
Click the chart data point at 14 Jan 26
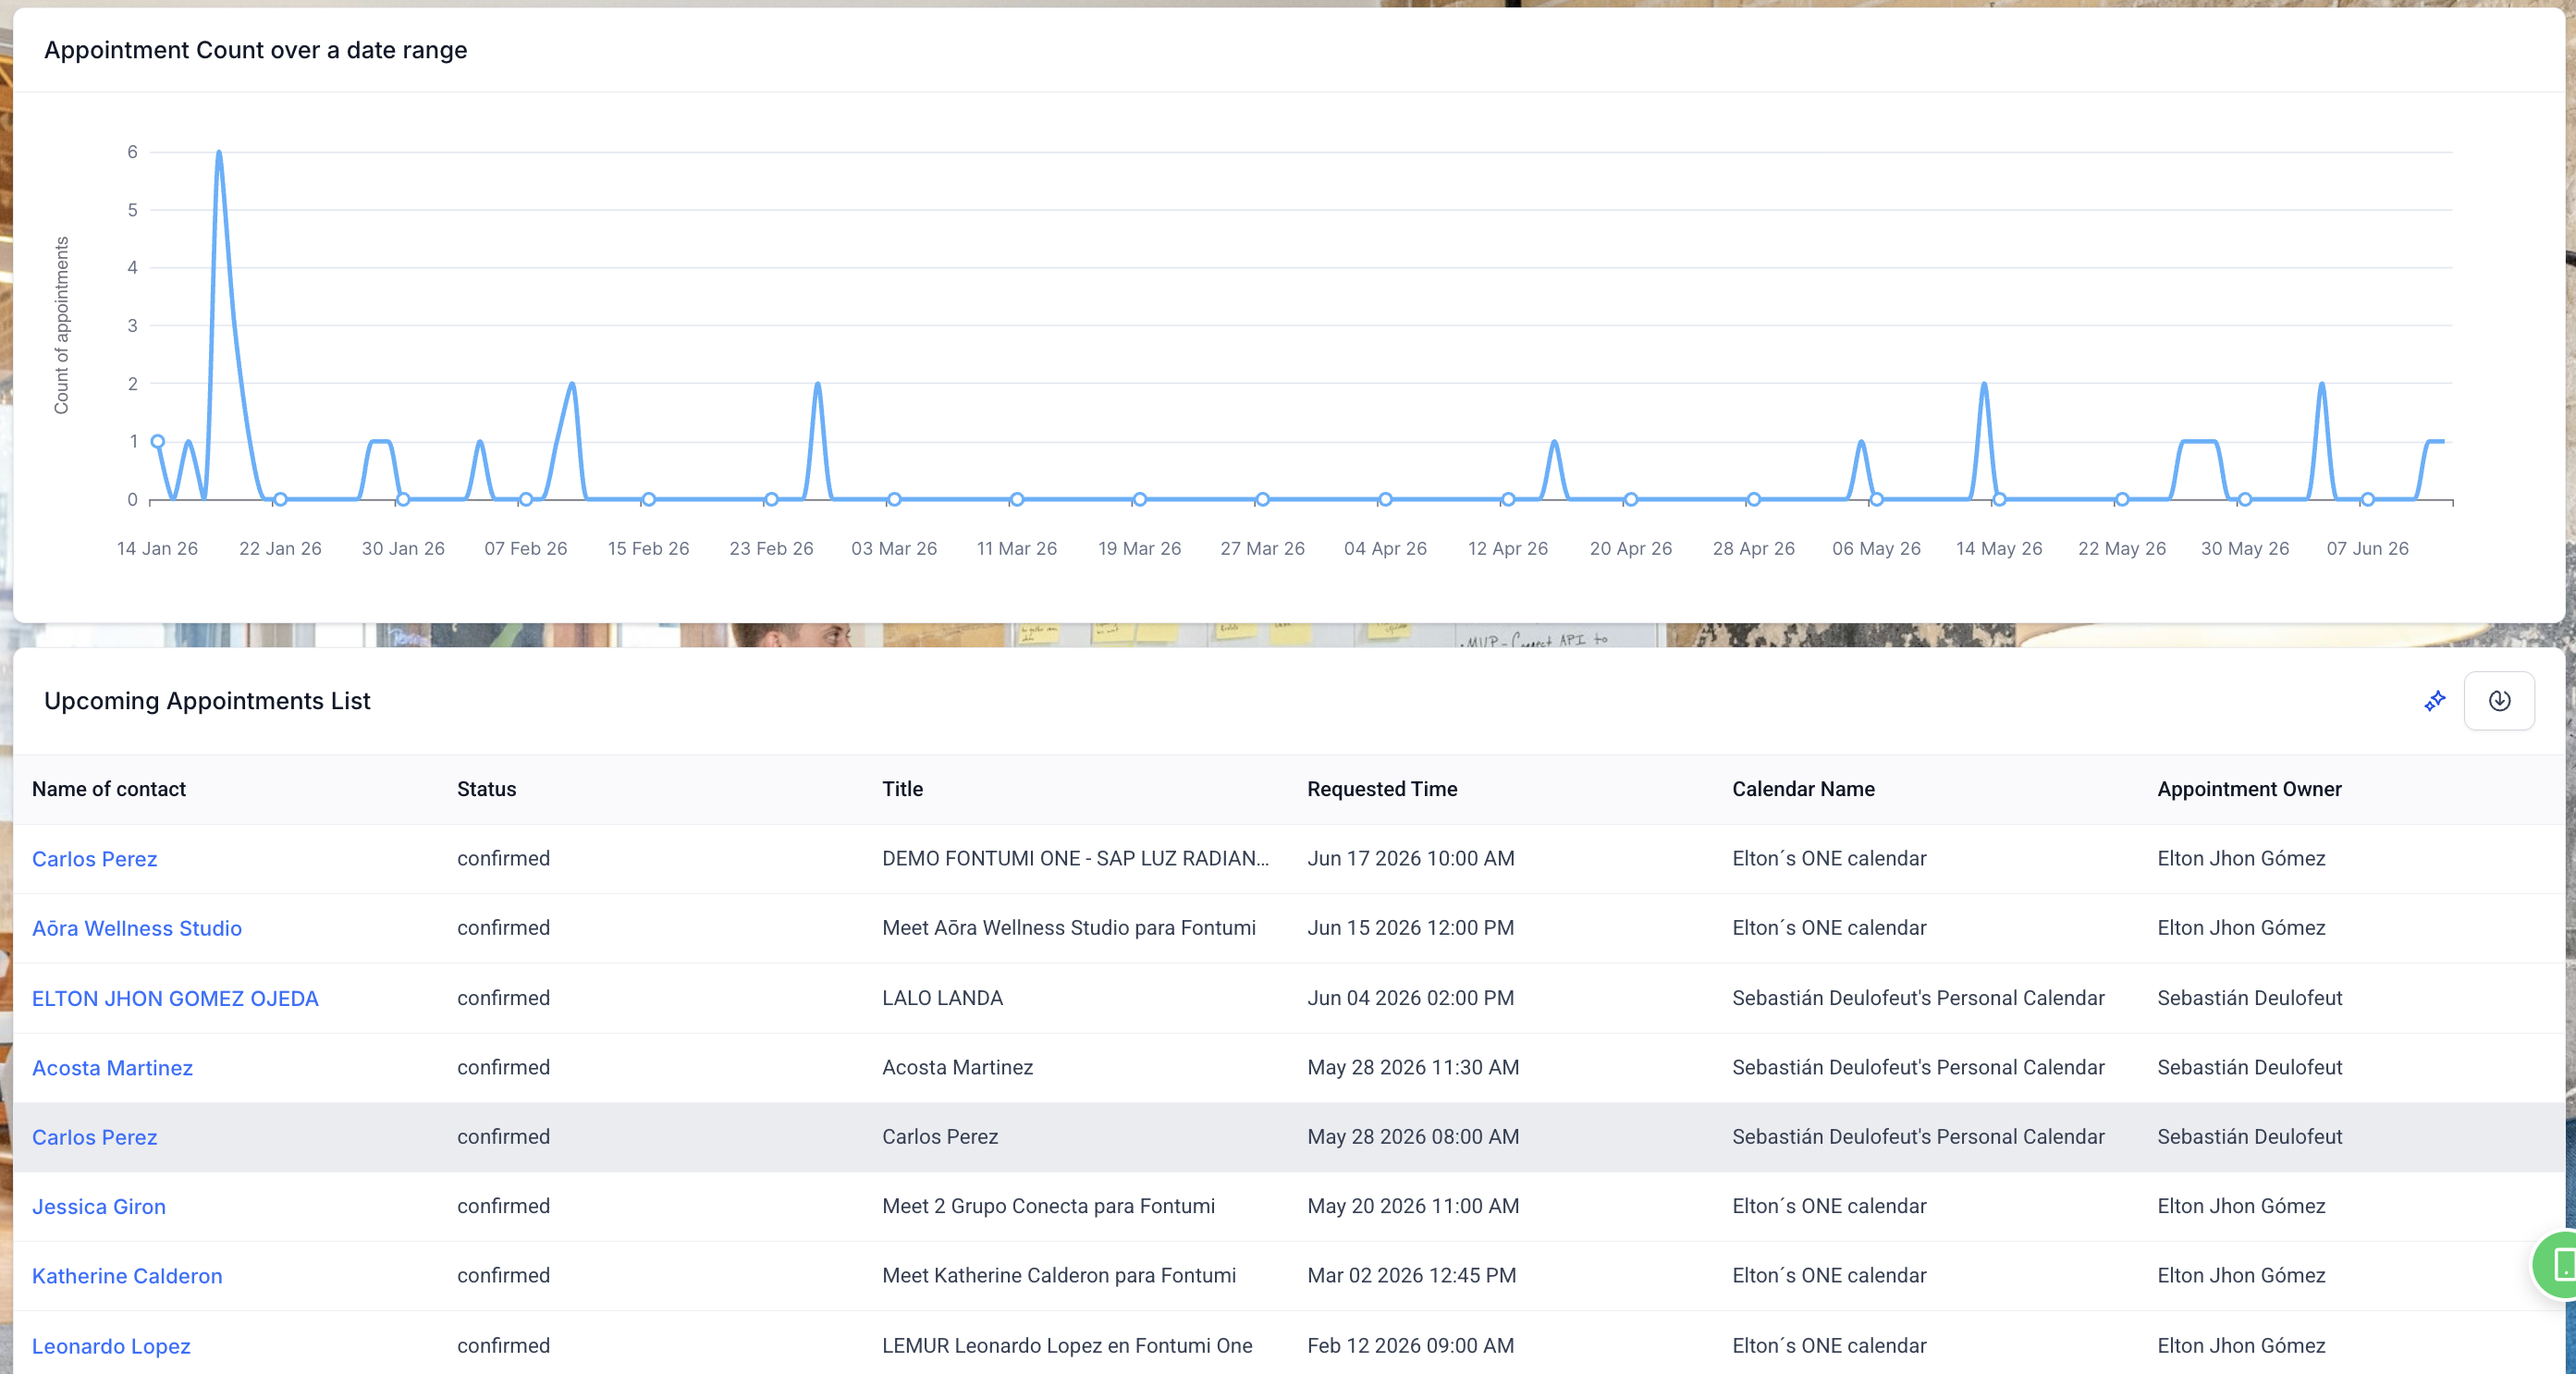[158, 441]
